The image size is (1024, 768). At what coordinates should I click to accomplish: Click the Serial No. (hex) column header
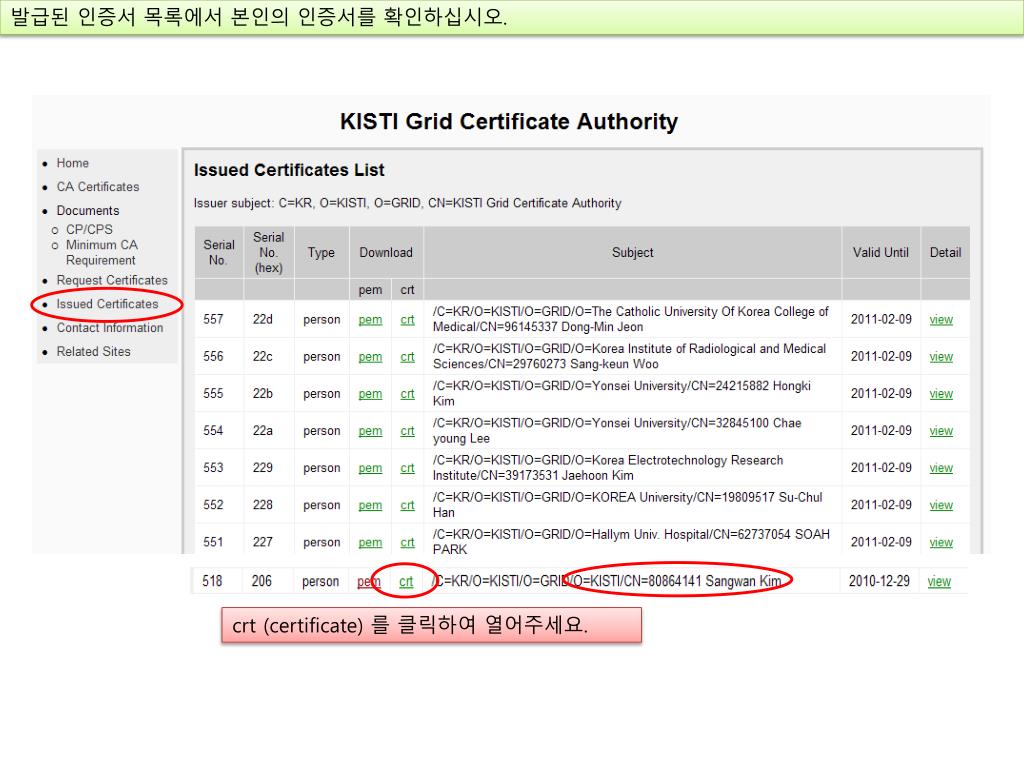pyautogui.click(x=268, y=252)
